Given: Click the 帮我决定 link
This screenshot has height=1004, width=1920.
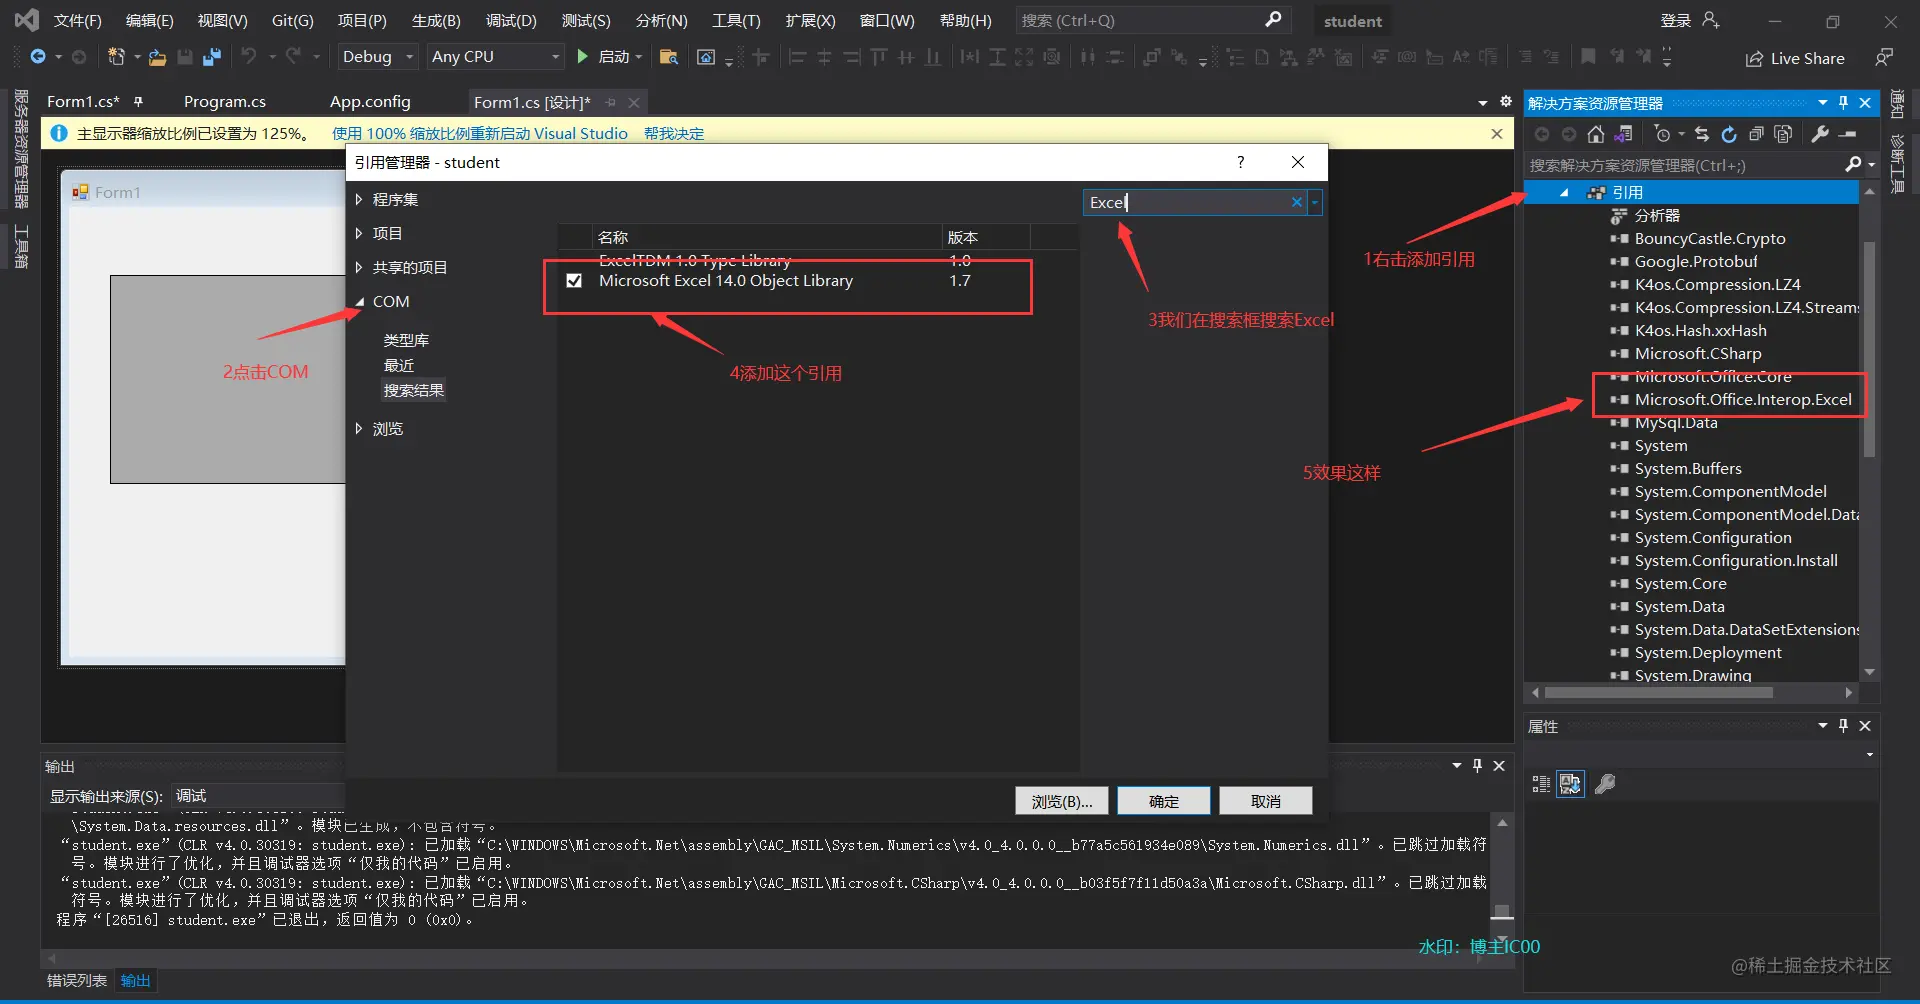Looking at the screenshot, I should tap(674, 134).
